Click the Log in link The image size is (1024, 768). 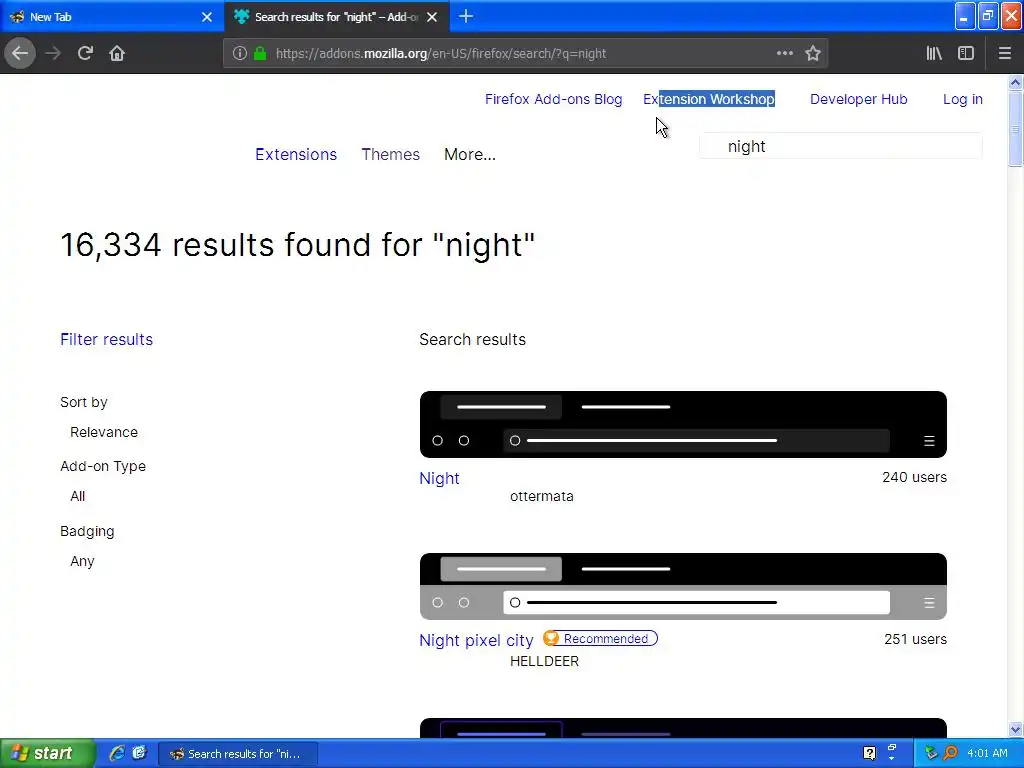(963, 99)
